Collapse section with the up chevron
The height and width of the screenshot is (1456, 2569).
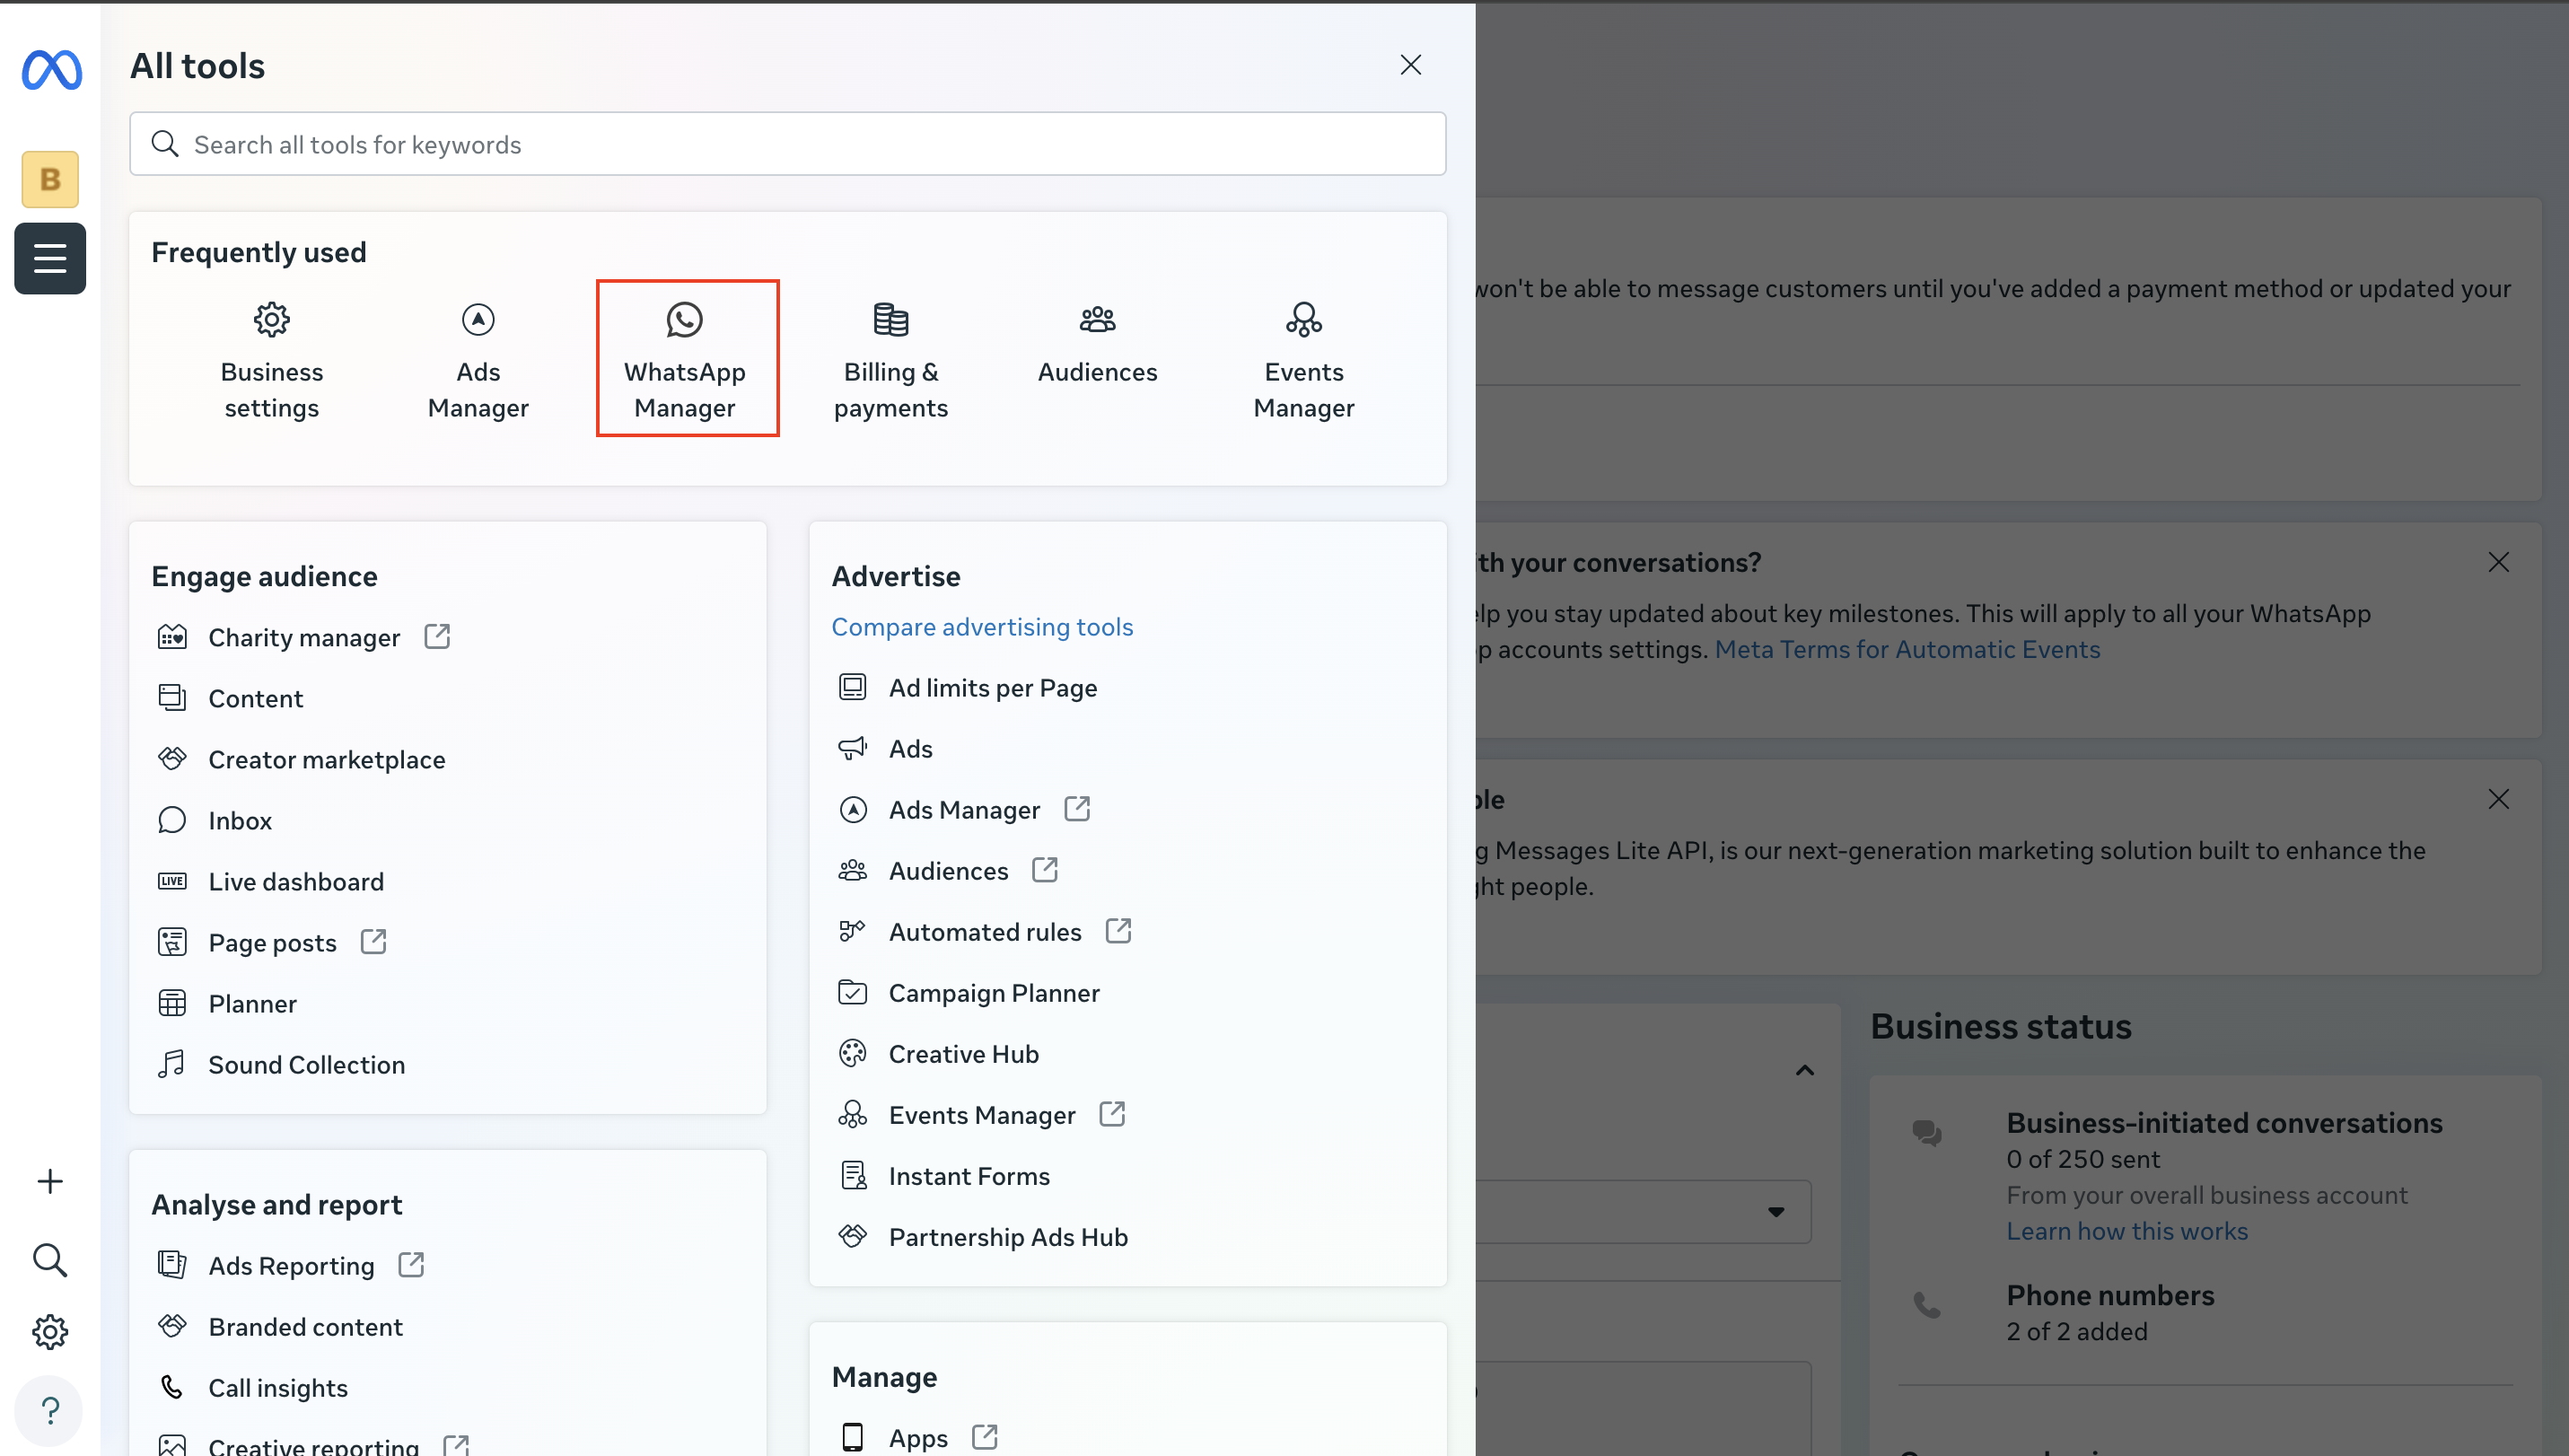(x=1804, y=1070)
